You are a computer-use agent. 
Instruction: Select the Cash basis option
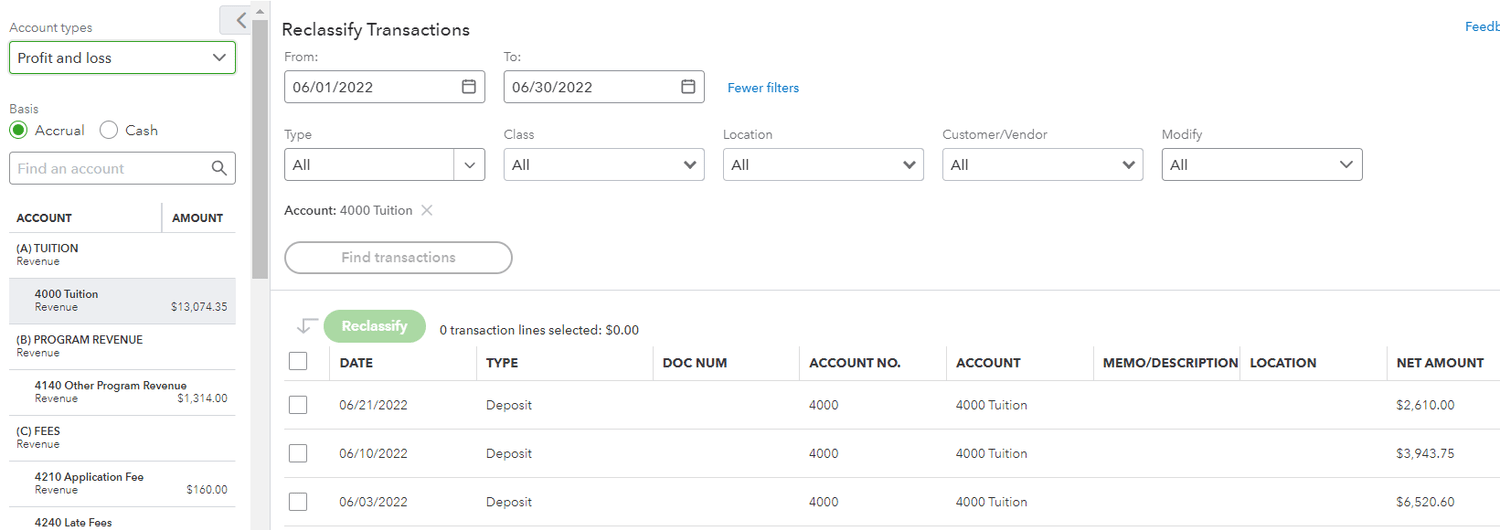pyautogui.click(x=109, y=130)
